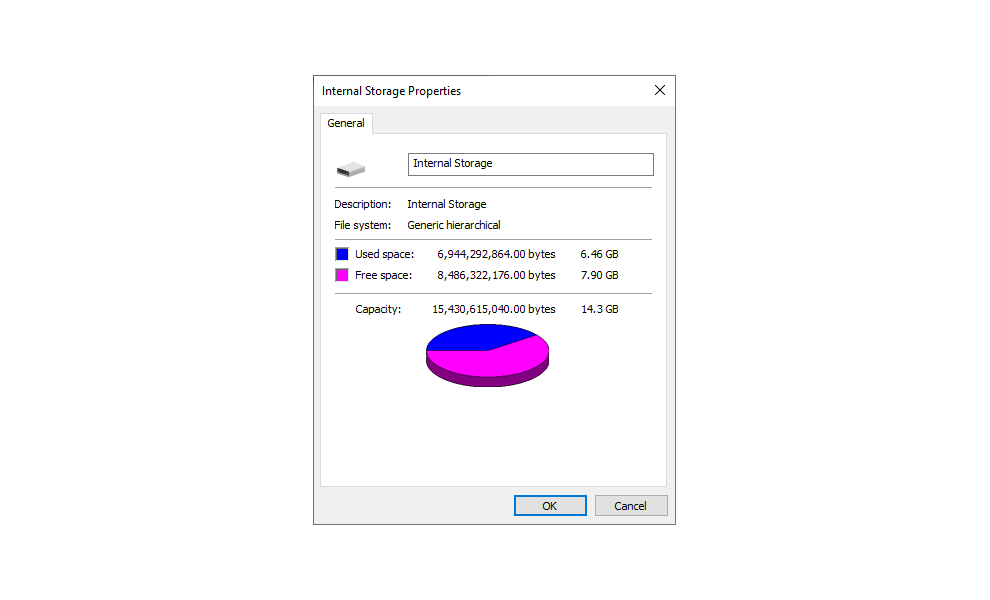This screenshot has width=990, height=600.
Task: Click the magenta Free space color swatch
Action: click(x=342, y=275)
